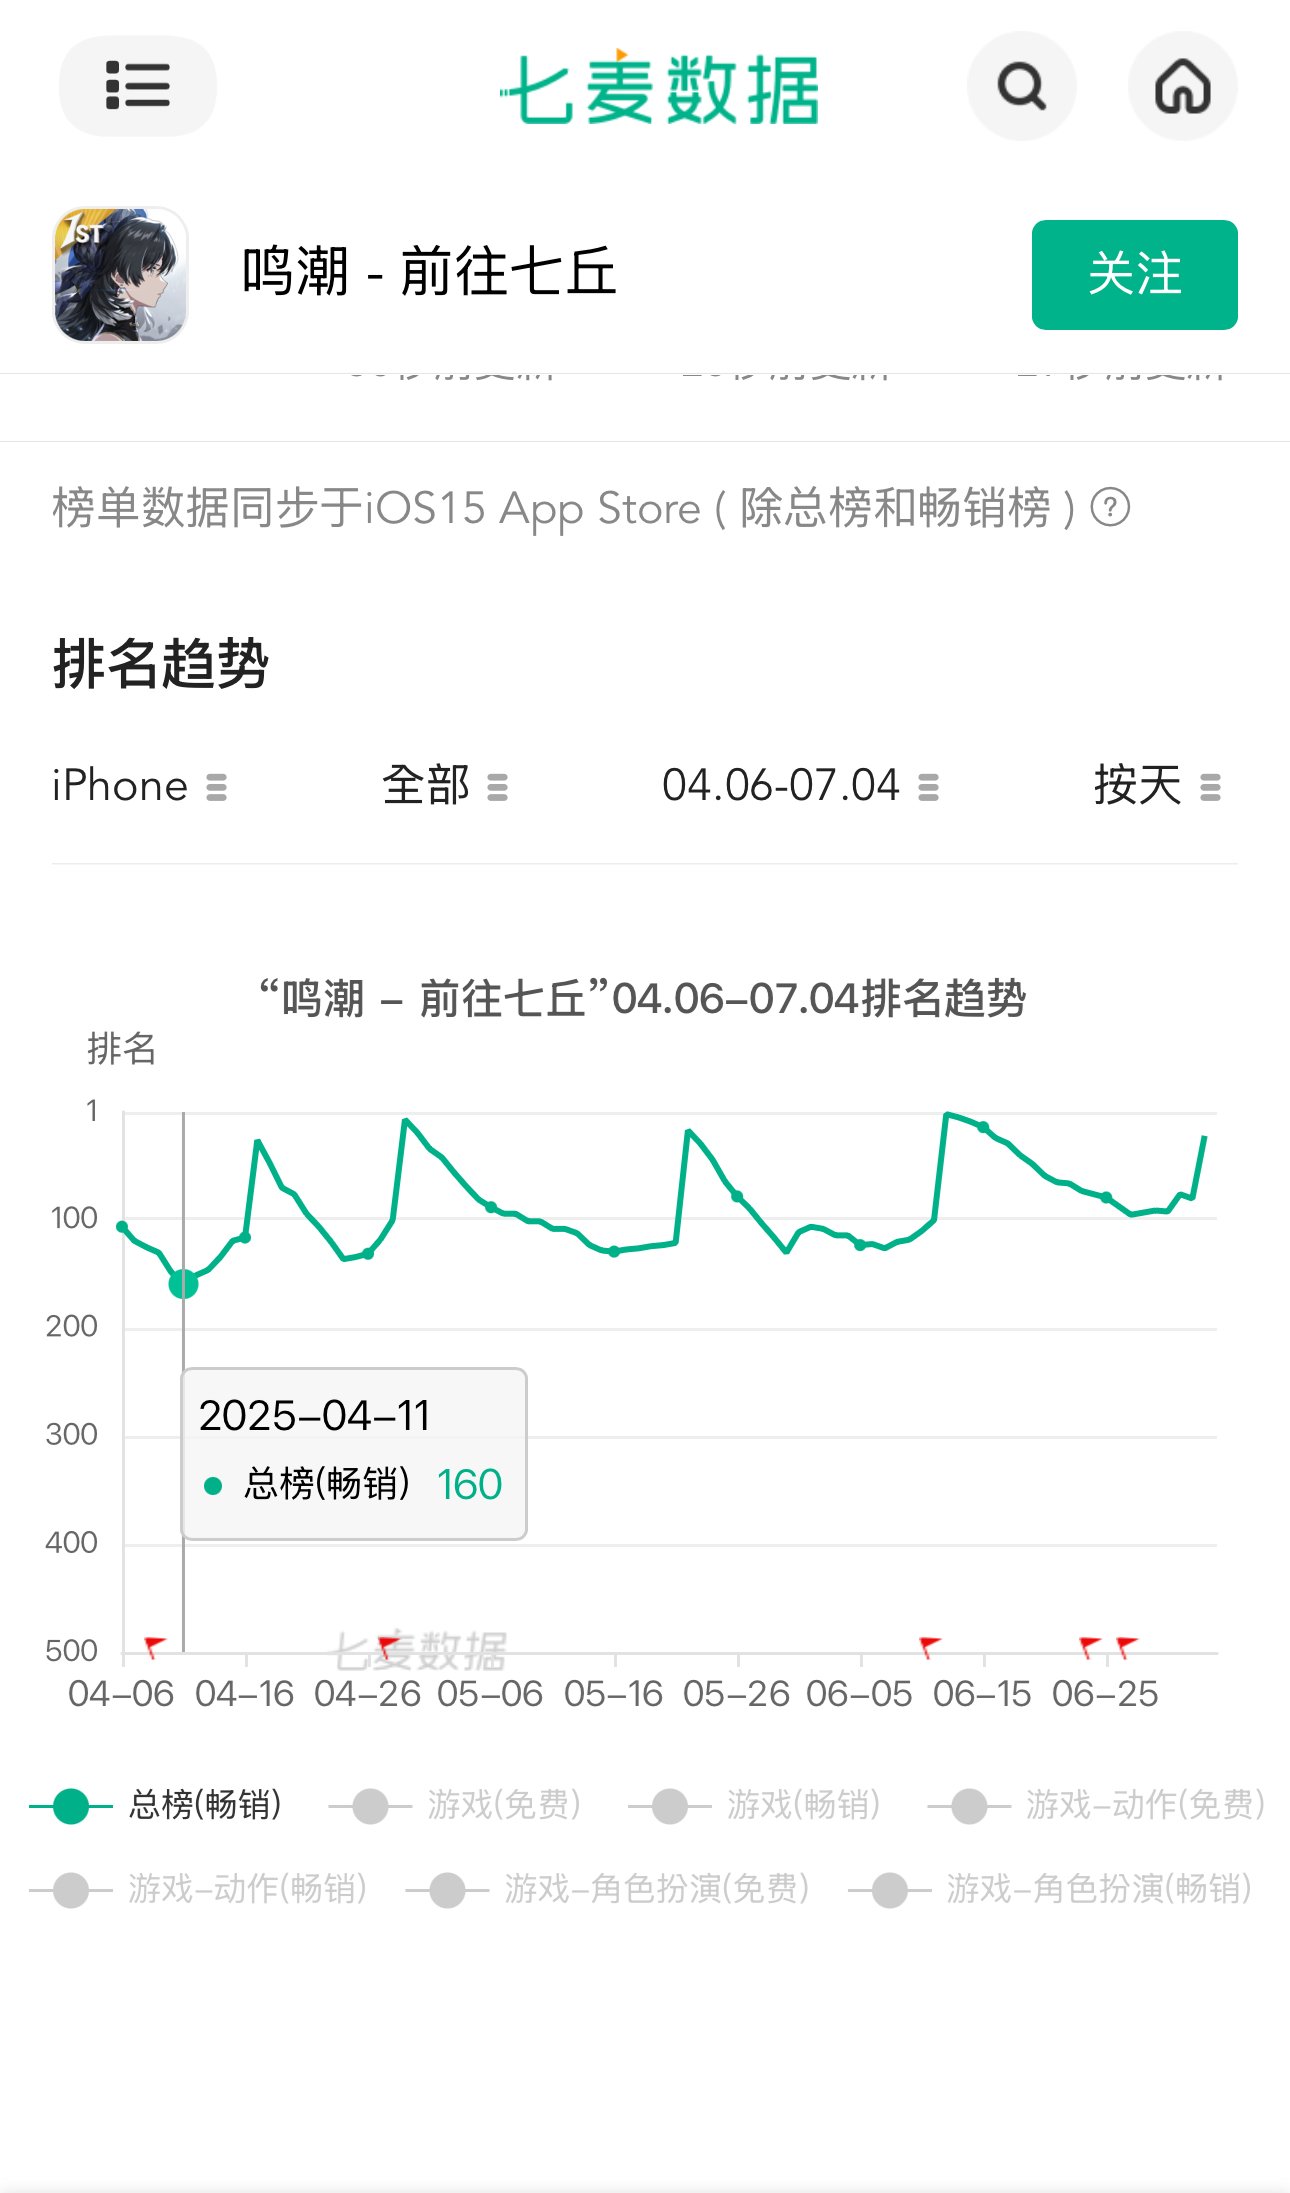This screenshot has height=2193, width=1290.
Task: Click the 排名趋势 section heading
Action: [x=161, y=663]
